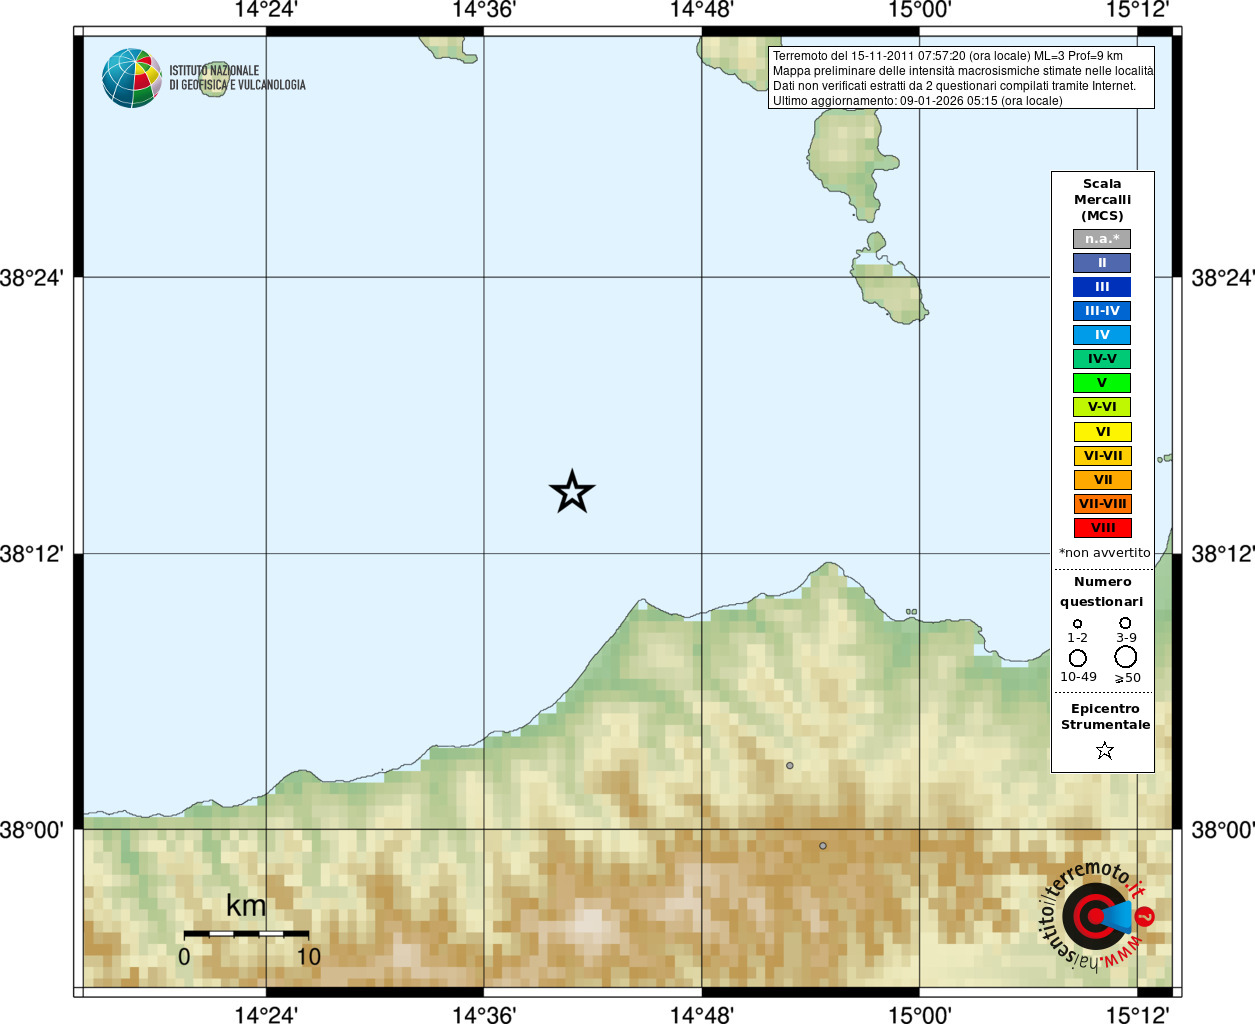This screenshot has width=1255, height=1024.
Task: Click the III intensity legend swatch
Action: [x=1102, y=287]
